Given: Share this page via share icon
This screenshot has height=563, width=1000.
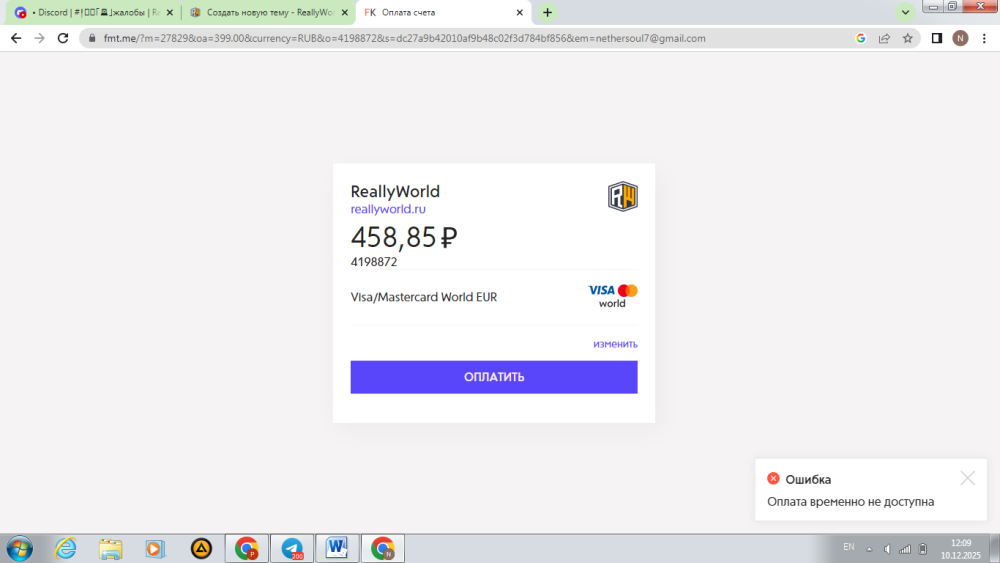Looking at the screenshot, I should (x=884, y=38).
